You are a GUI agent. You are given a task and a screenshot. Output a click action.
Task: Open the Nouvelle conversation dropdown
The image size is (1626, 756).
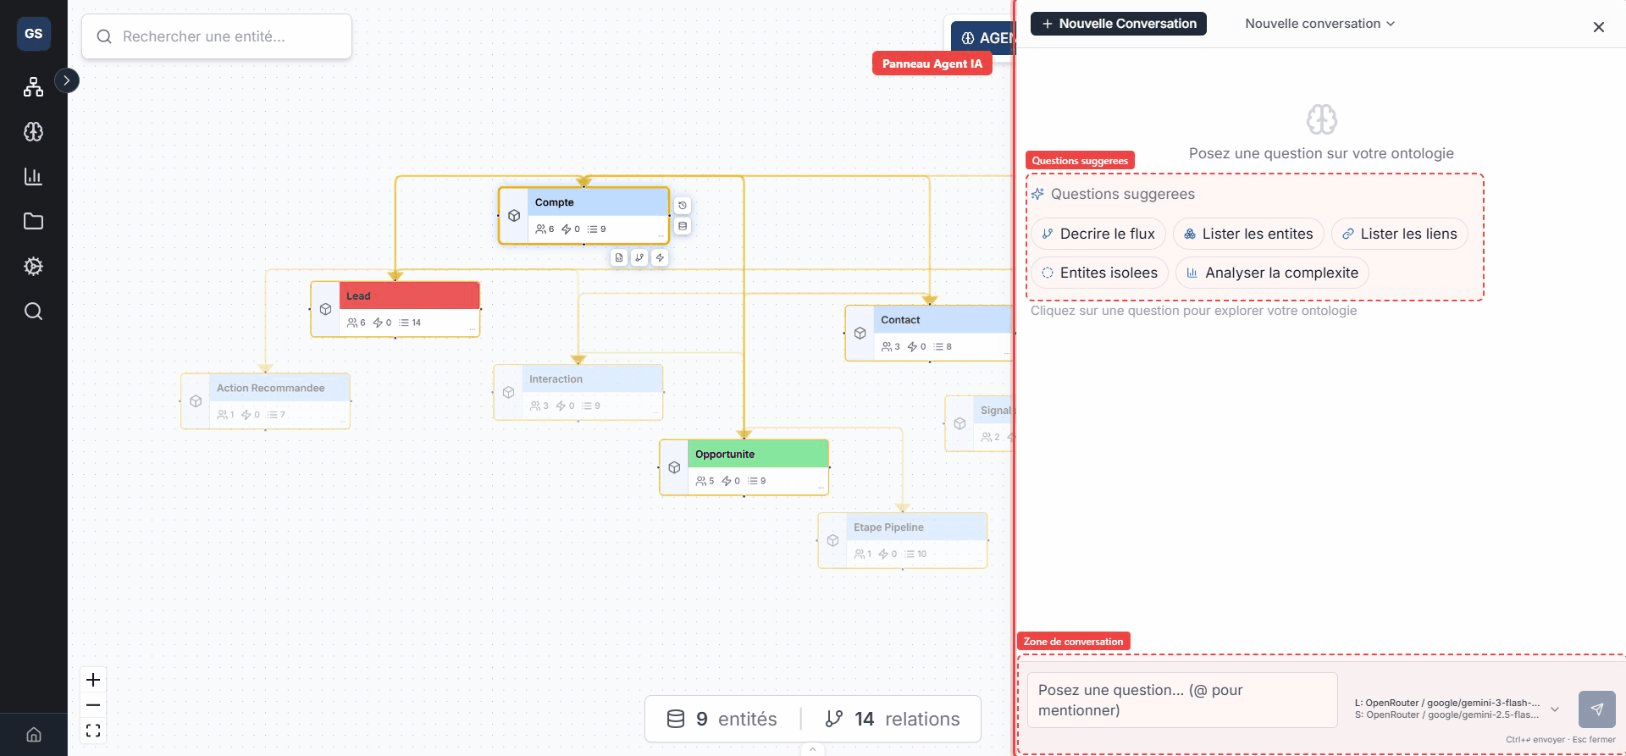pyautogui.click(x=1319, y=24)
